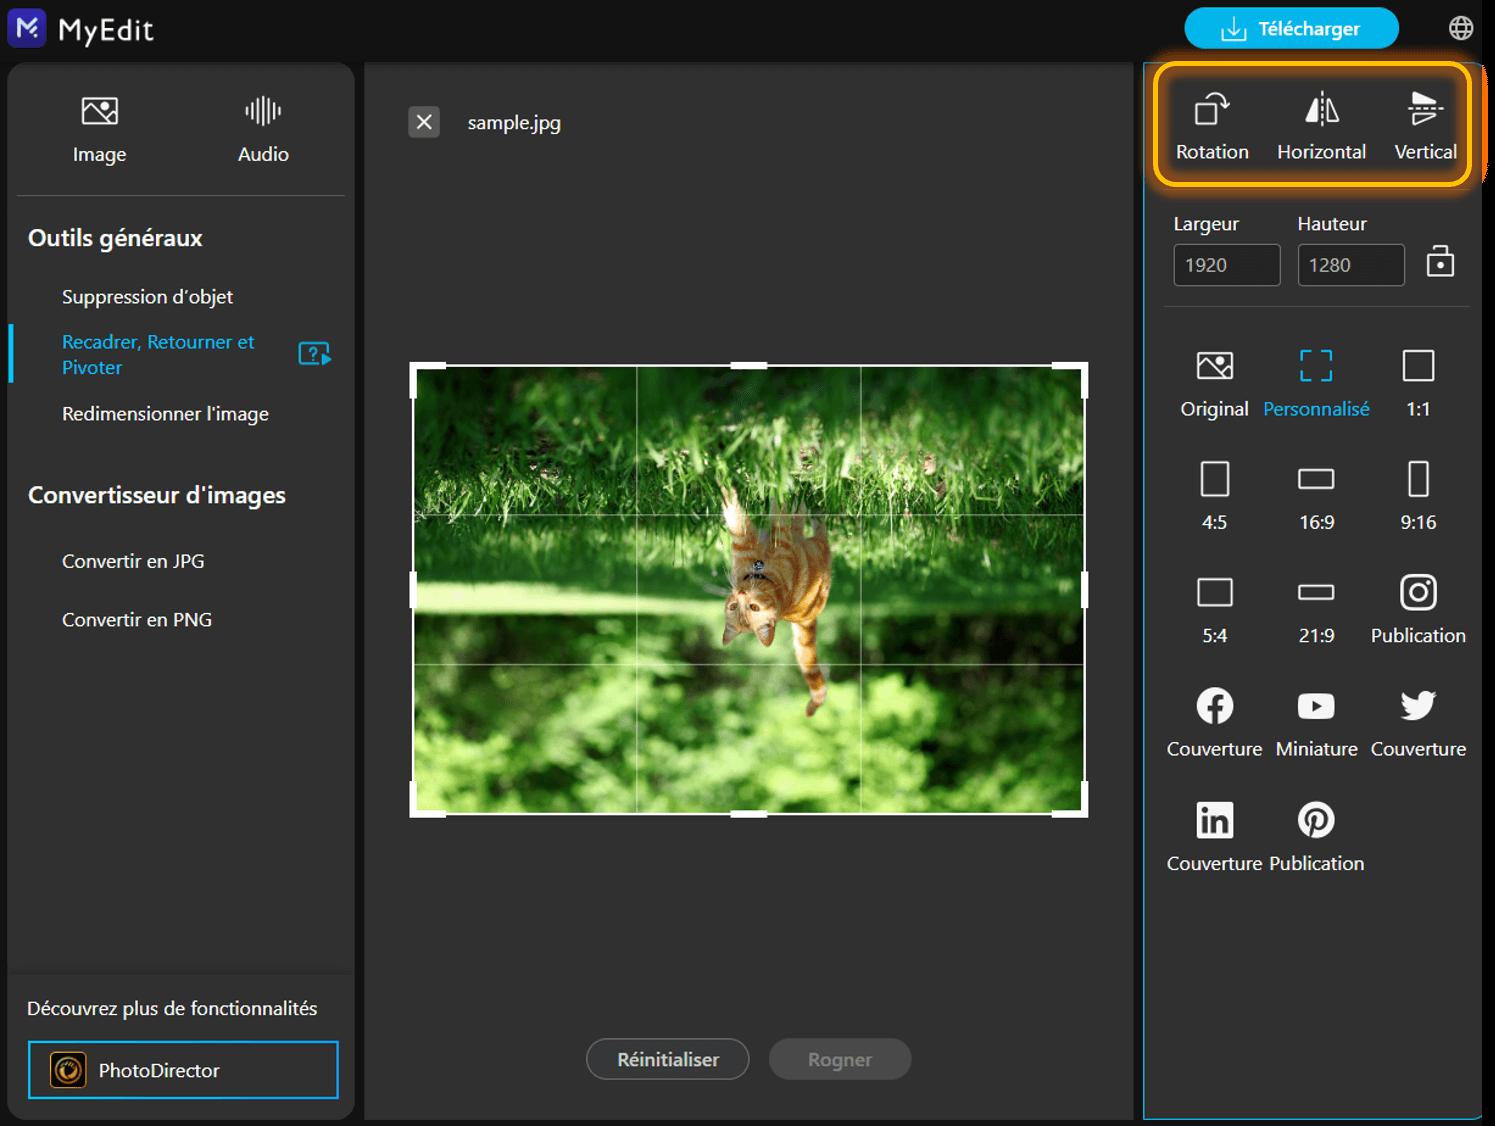Pick the Twitter Couverture preset
This screenshot has height=1126, width=1495.
tap(1417, 707)
